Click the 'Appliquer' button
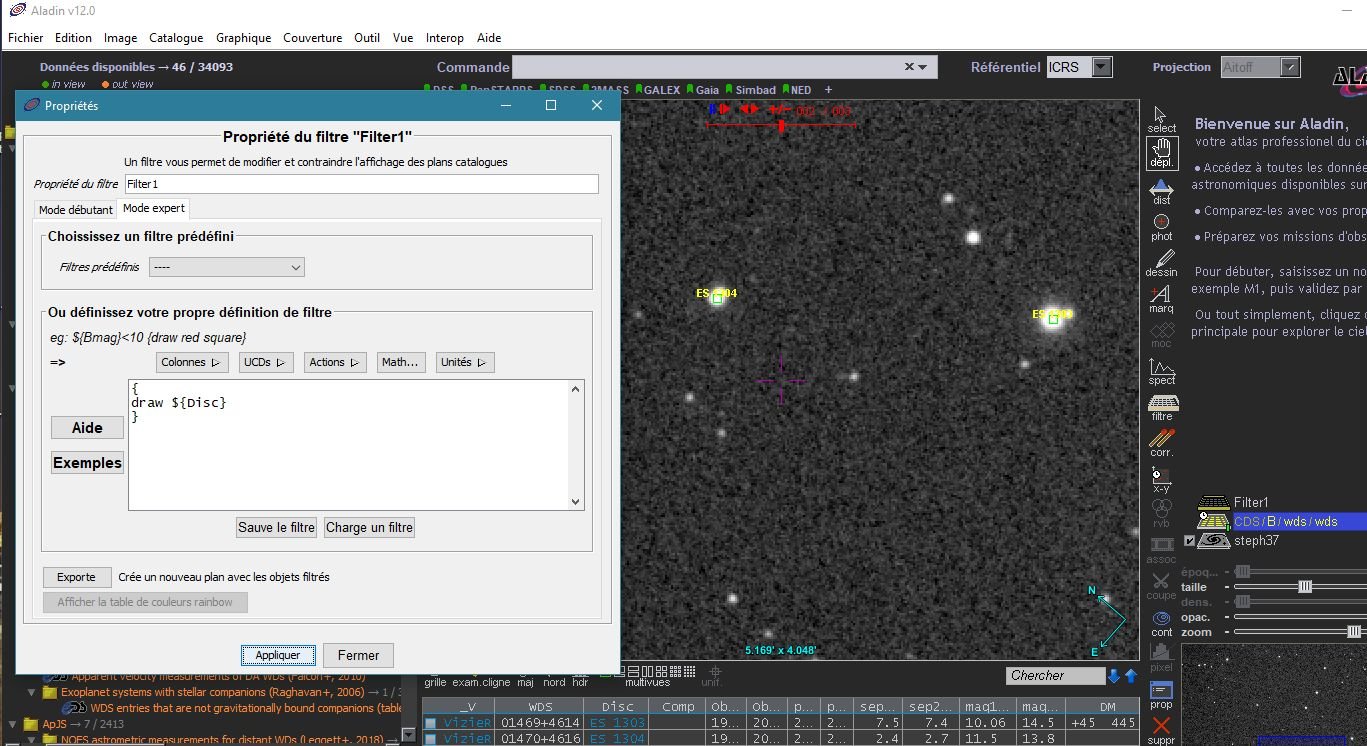This screenshot has height=746, width=1367. [x=278, y=655]
